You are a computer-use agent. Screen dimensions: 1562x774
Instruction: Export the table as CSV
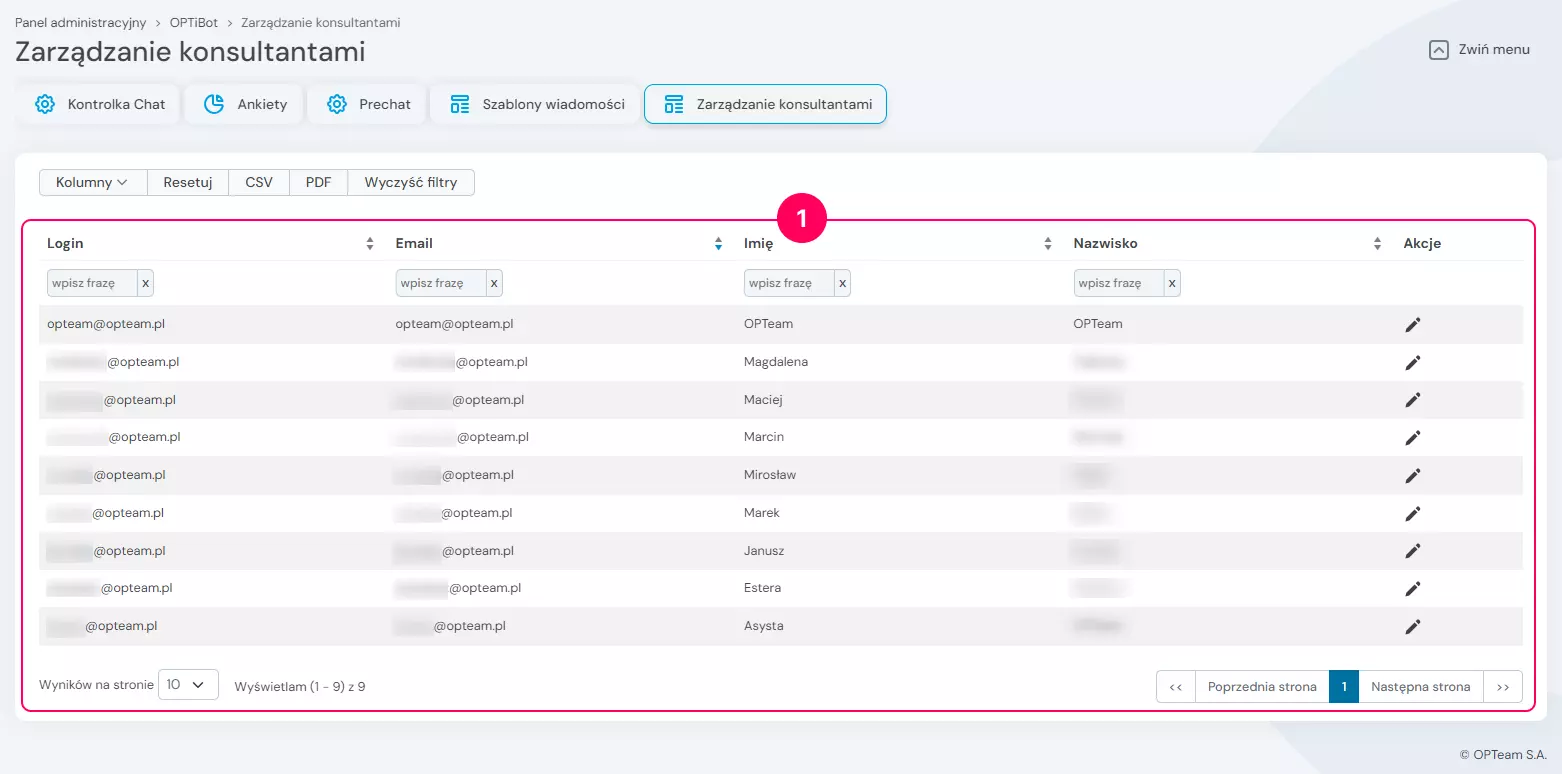tap(259, 182)
